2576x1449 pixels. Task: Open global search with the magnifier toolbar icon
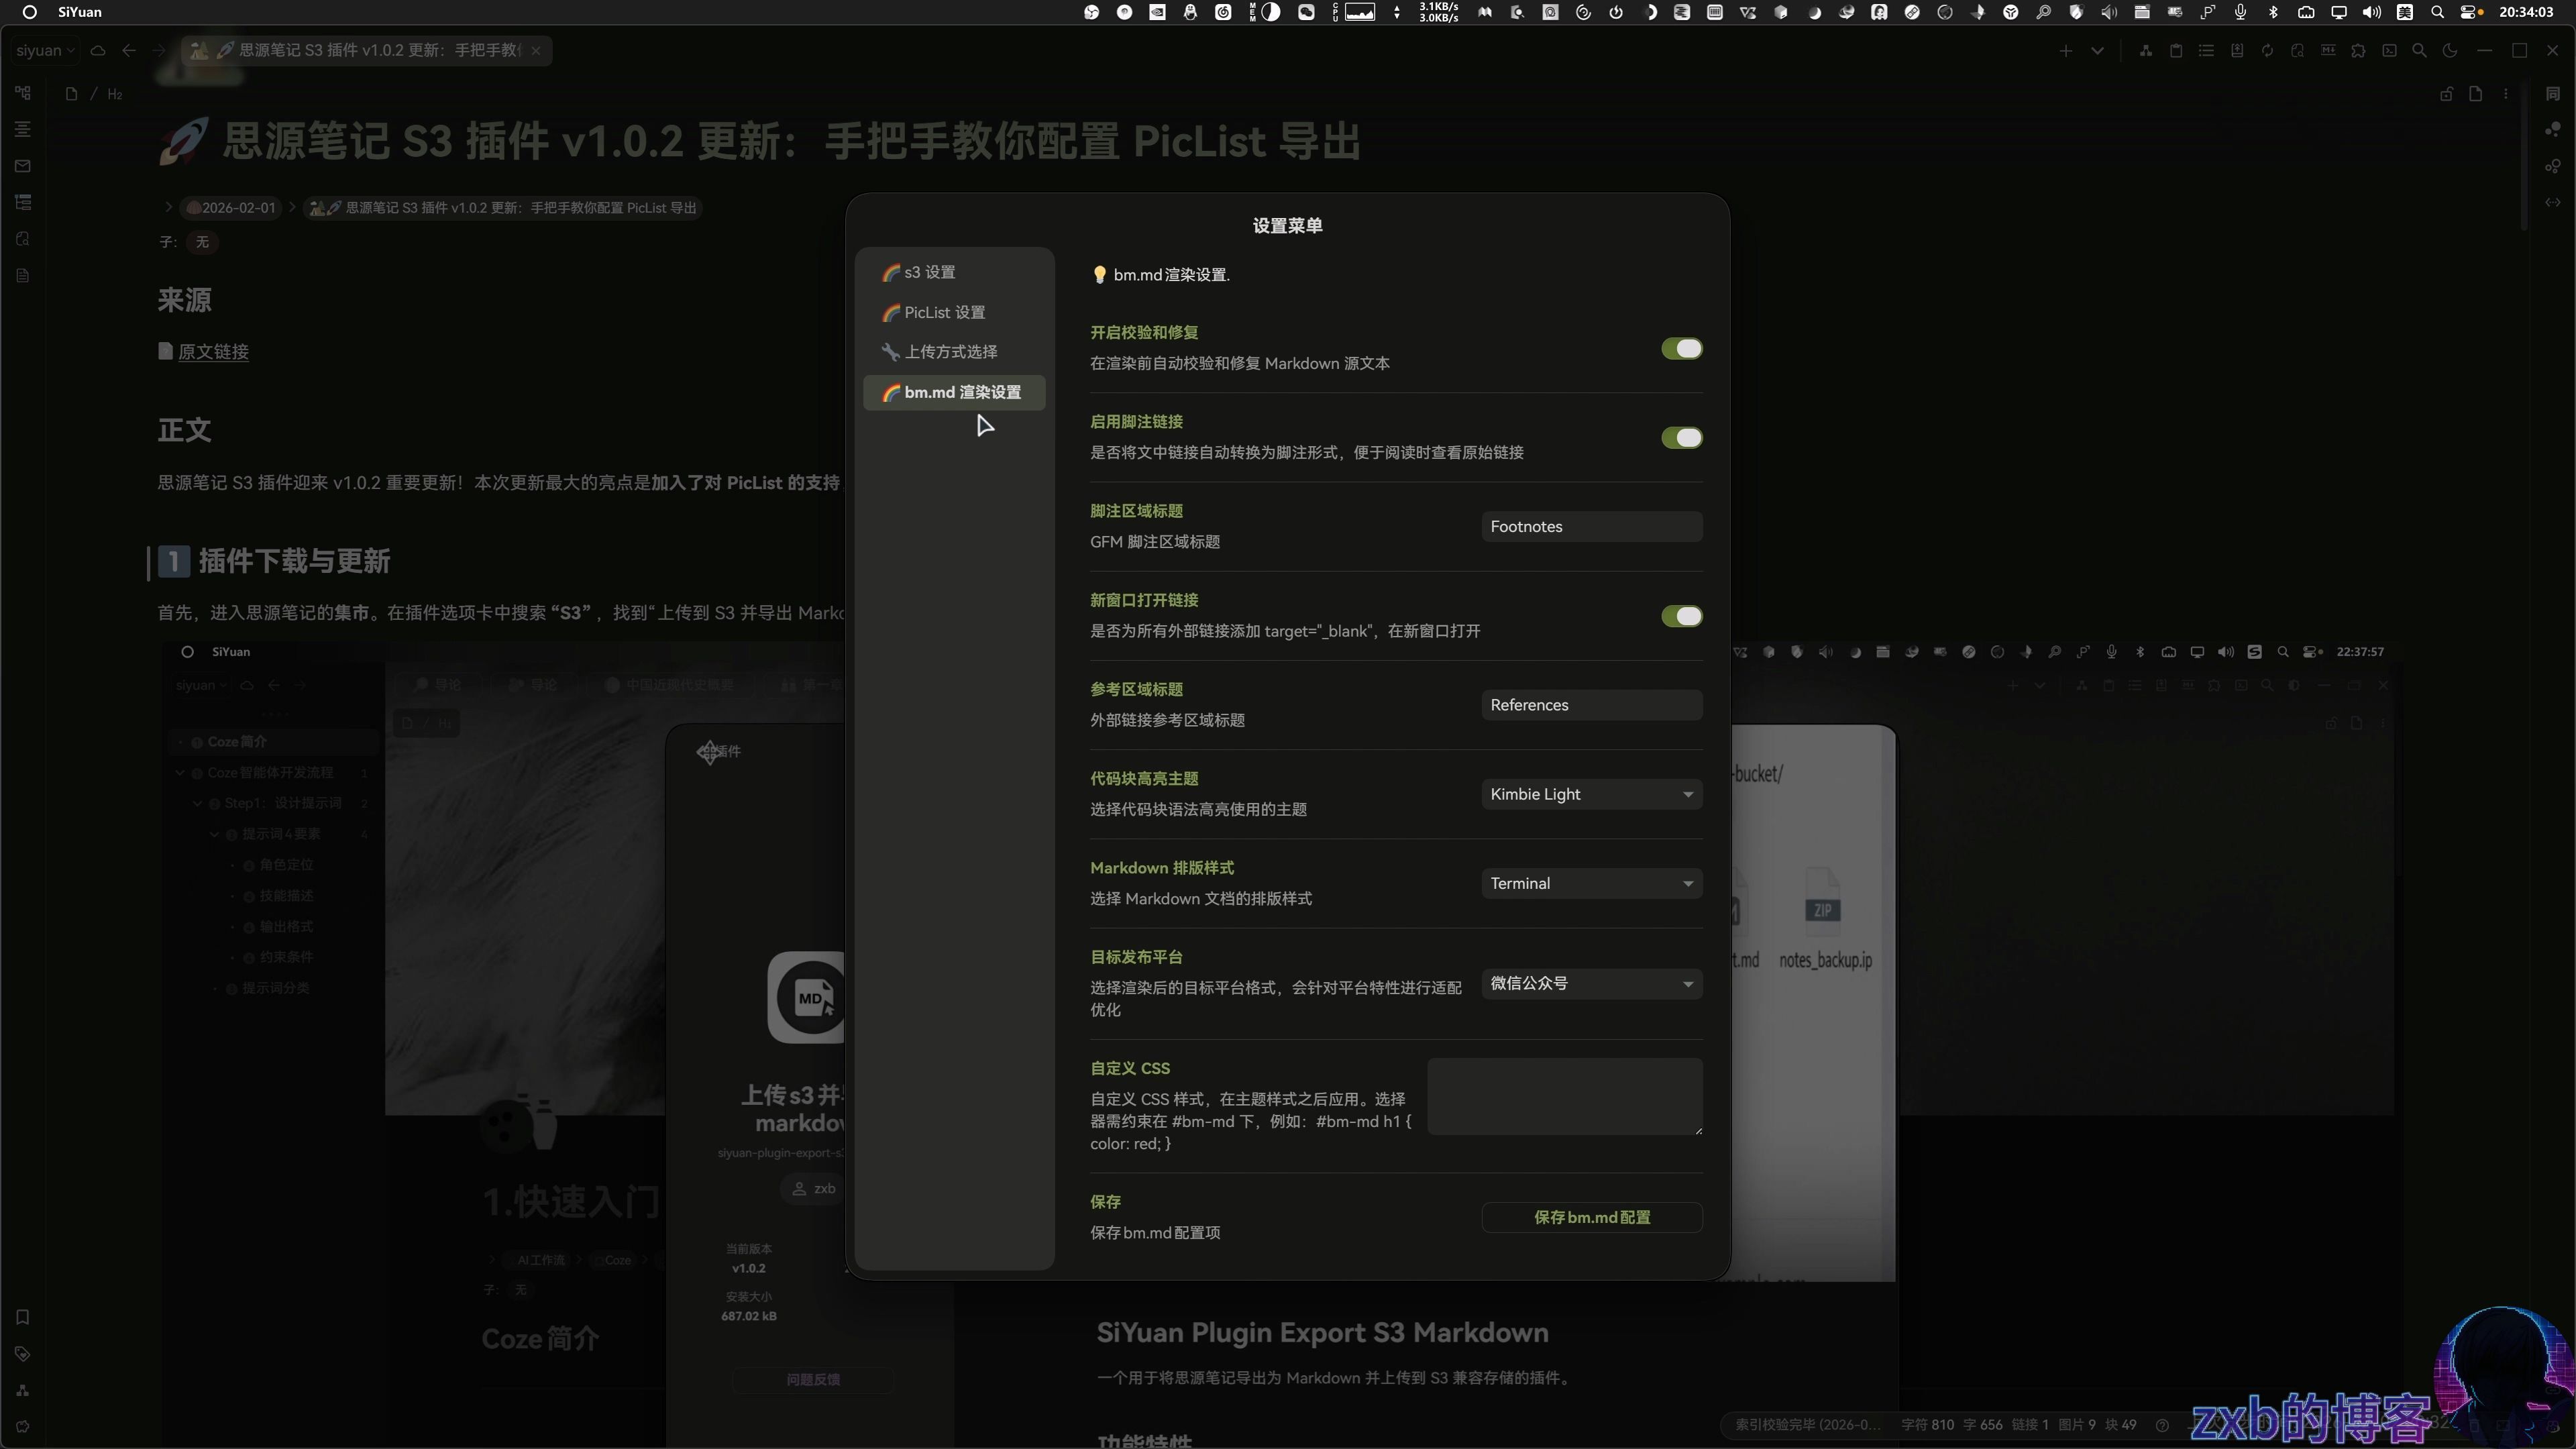(2420, 51)
